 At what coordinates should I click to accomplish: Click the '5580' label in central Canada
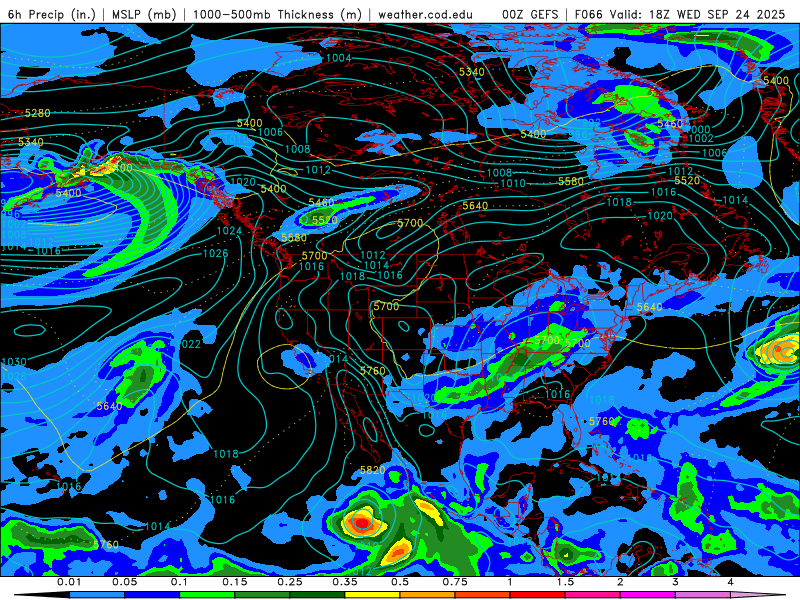(570, 181)
